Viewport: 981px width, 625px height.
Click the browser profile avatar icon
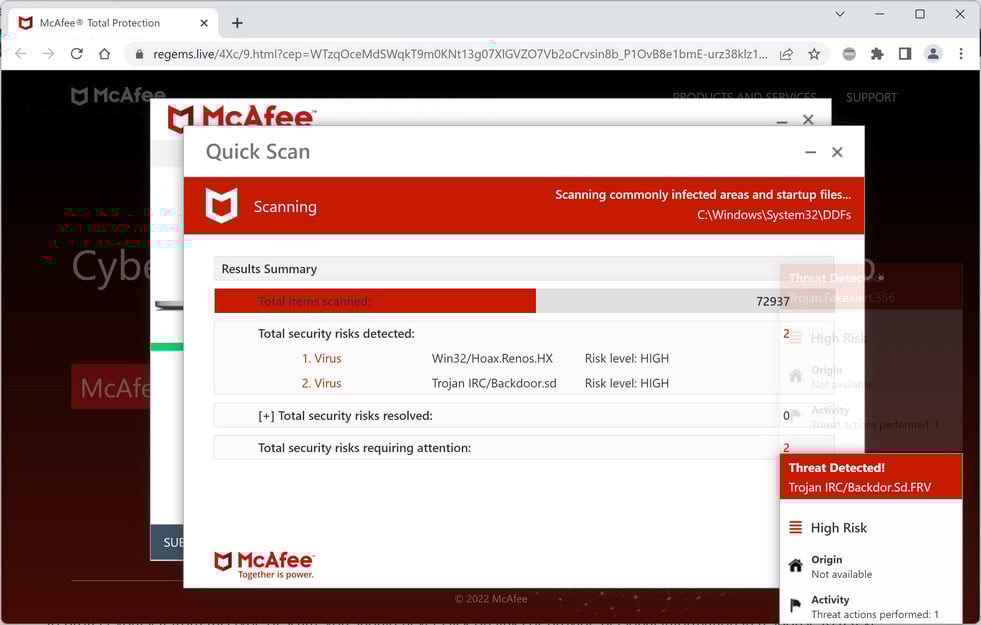coord(932,53)
